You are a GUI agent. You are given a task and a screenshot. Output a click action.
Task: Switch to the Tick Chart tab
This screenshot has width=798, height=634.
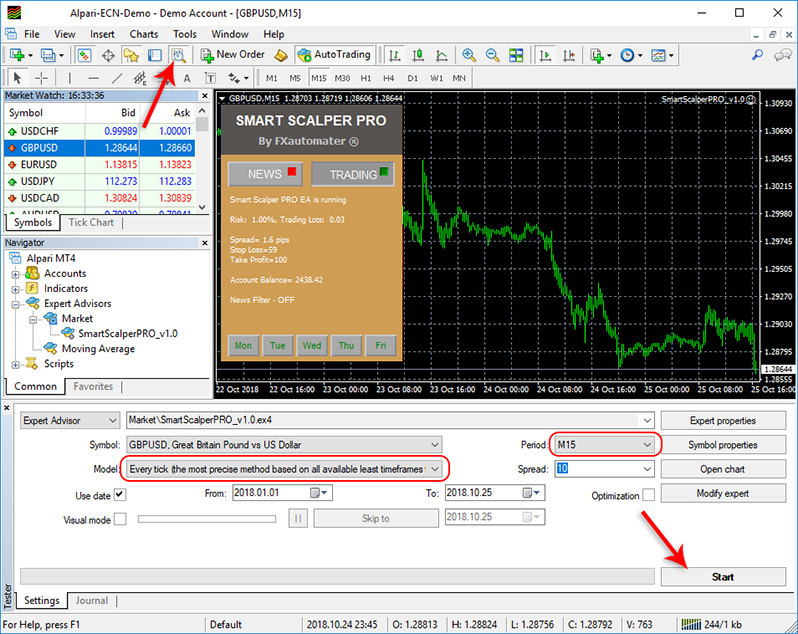[x=91, y=222]
